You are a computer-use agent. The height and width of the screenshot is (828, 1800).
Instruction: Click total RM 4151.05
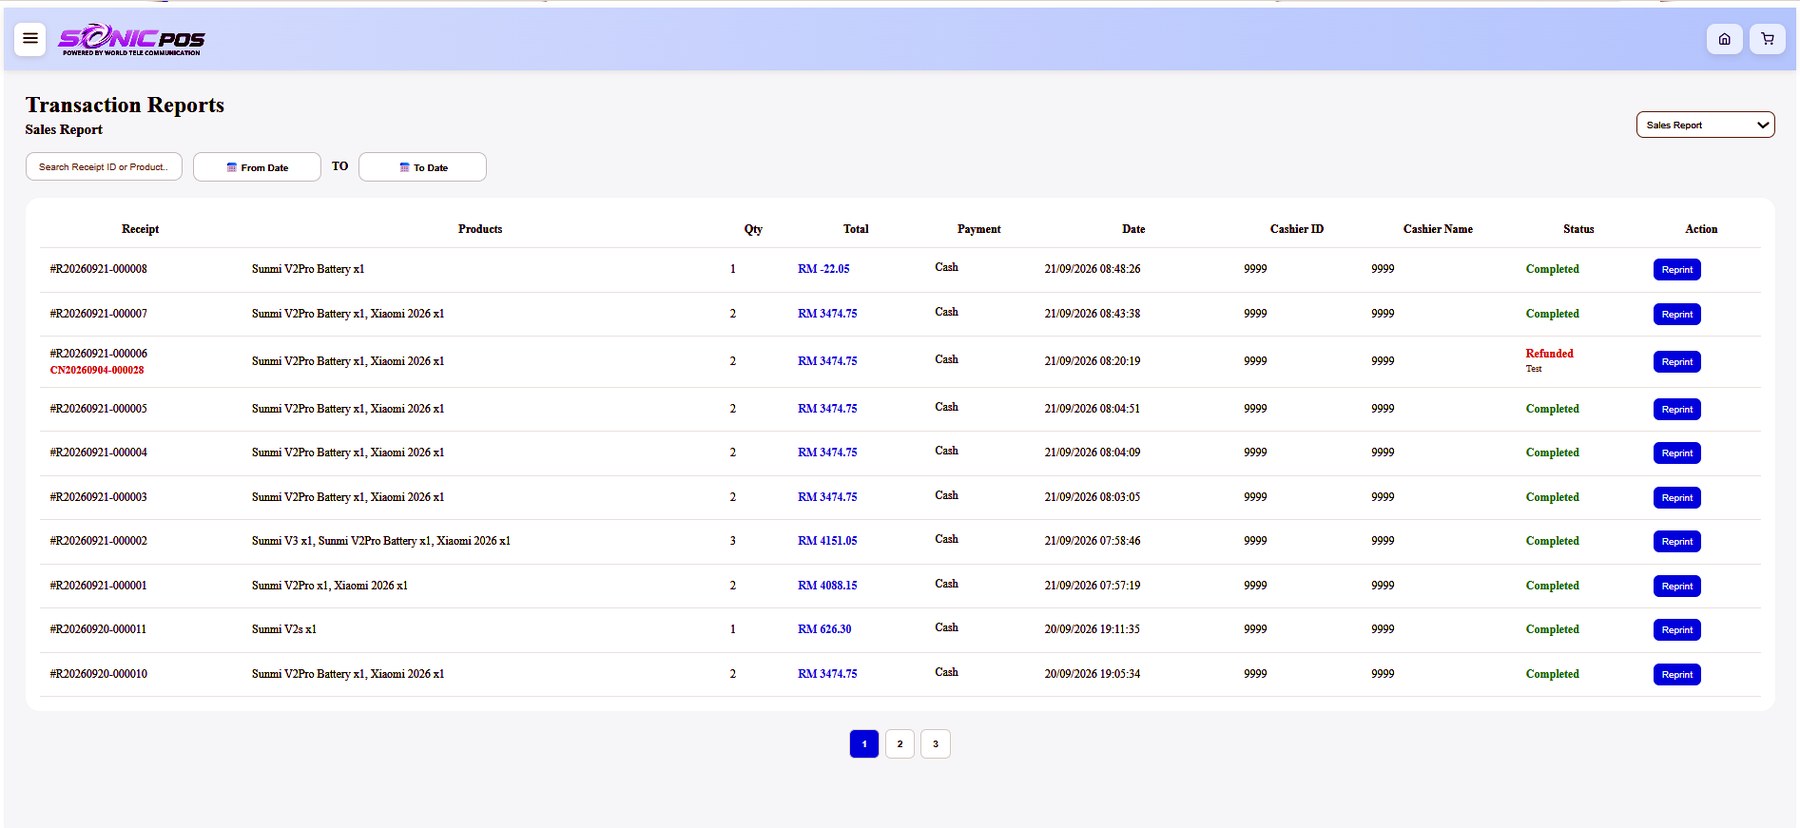coord(827,541)
